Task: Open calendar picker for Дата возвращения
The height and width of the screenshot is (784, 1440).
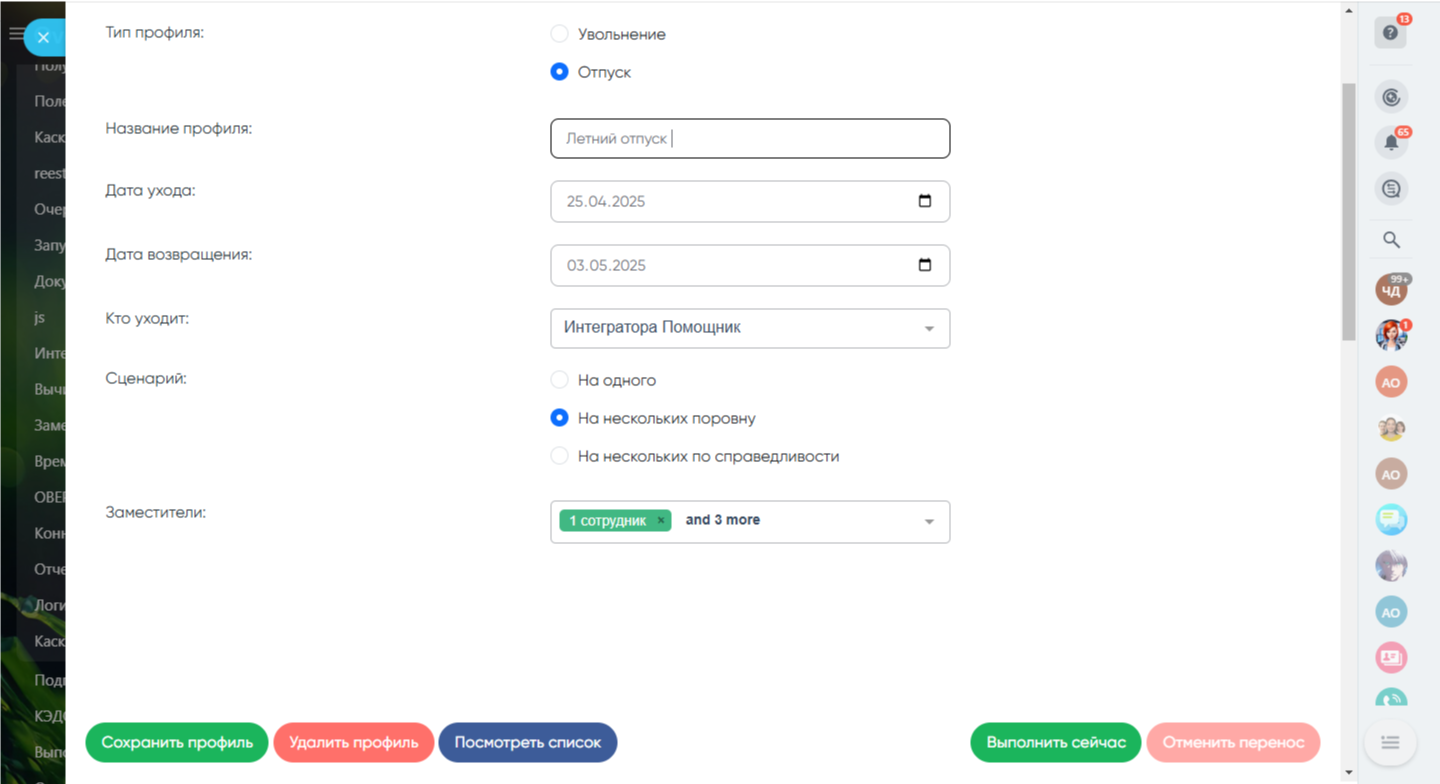Action: [x=925, y=265]
